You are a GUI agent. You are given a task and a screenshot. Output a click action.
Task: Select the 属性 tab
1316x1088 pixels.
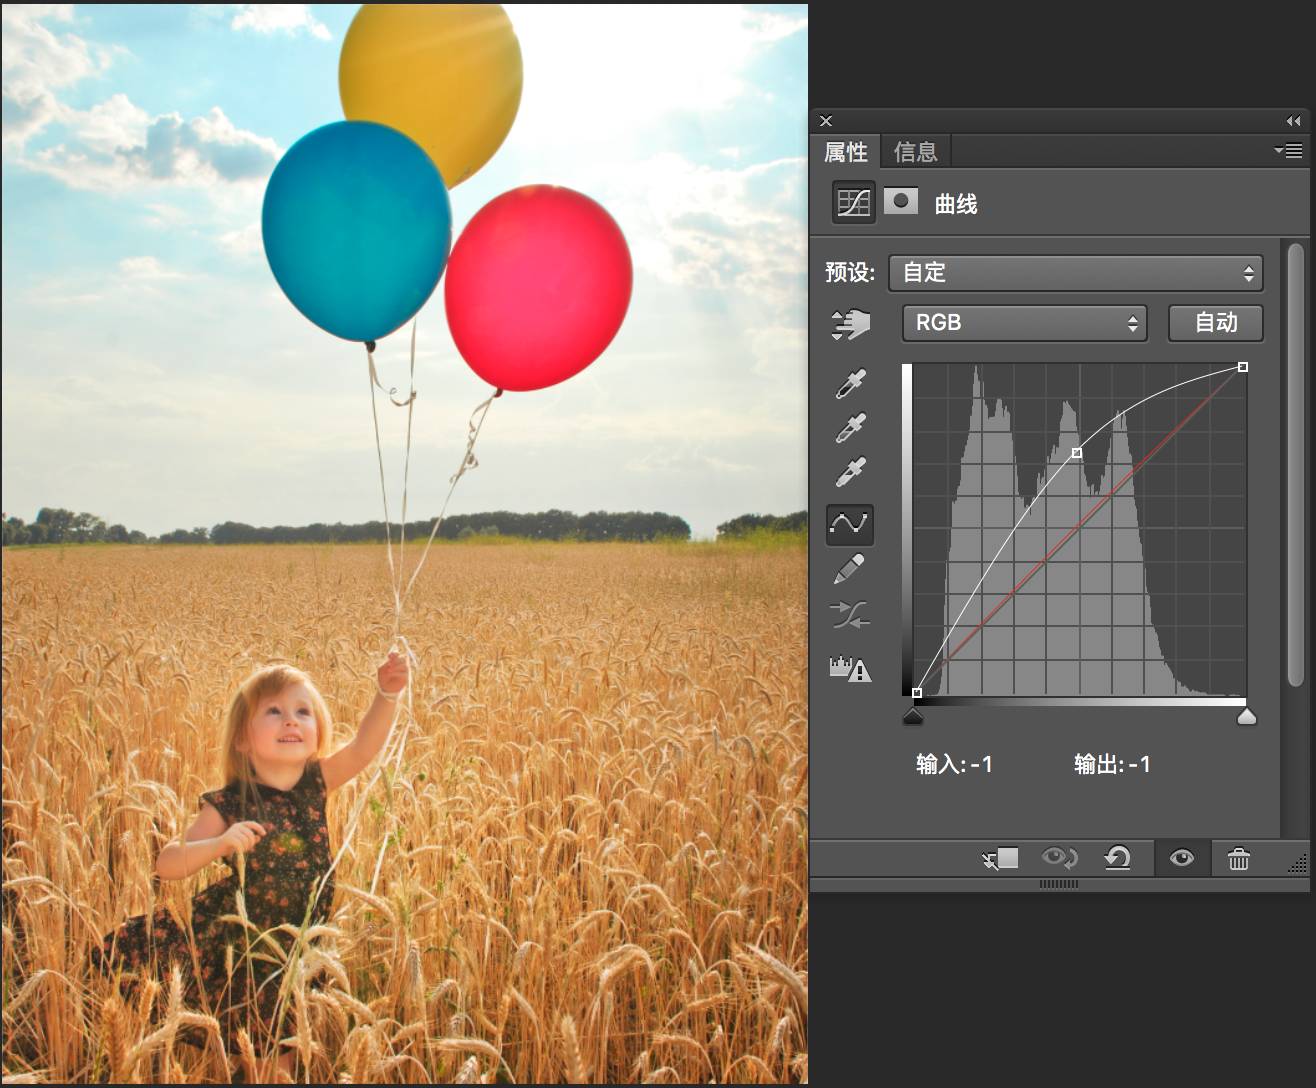846,152
